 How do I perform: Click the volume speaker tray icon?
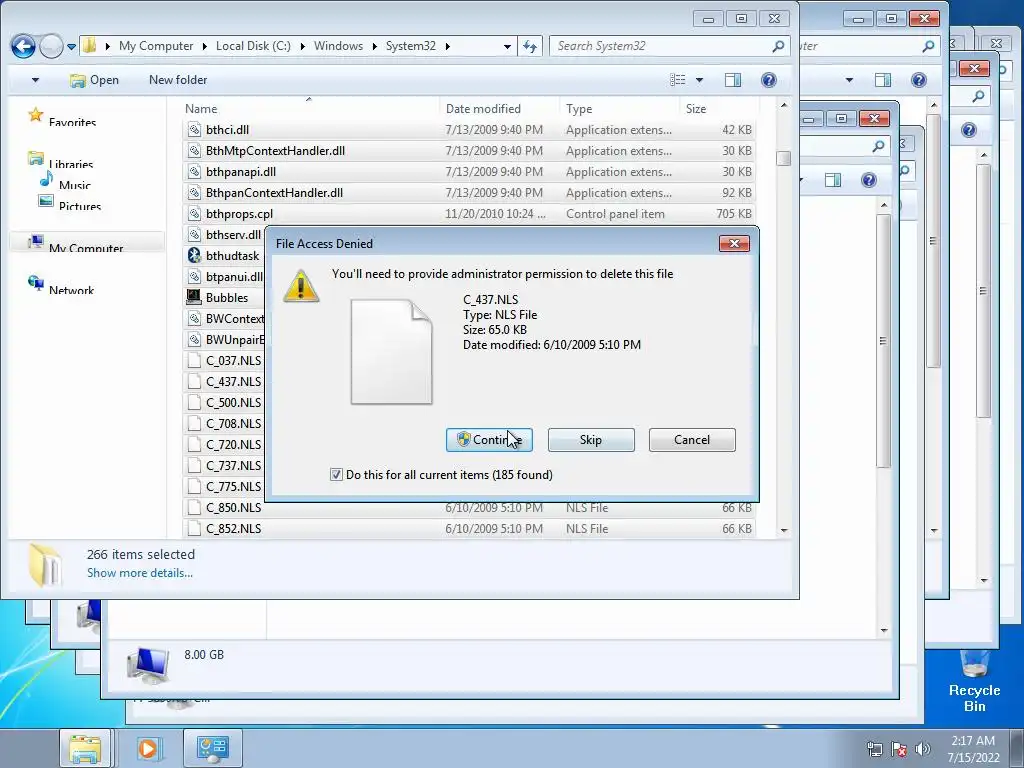point(923,749)
